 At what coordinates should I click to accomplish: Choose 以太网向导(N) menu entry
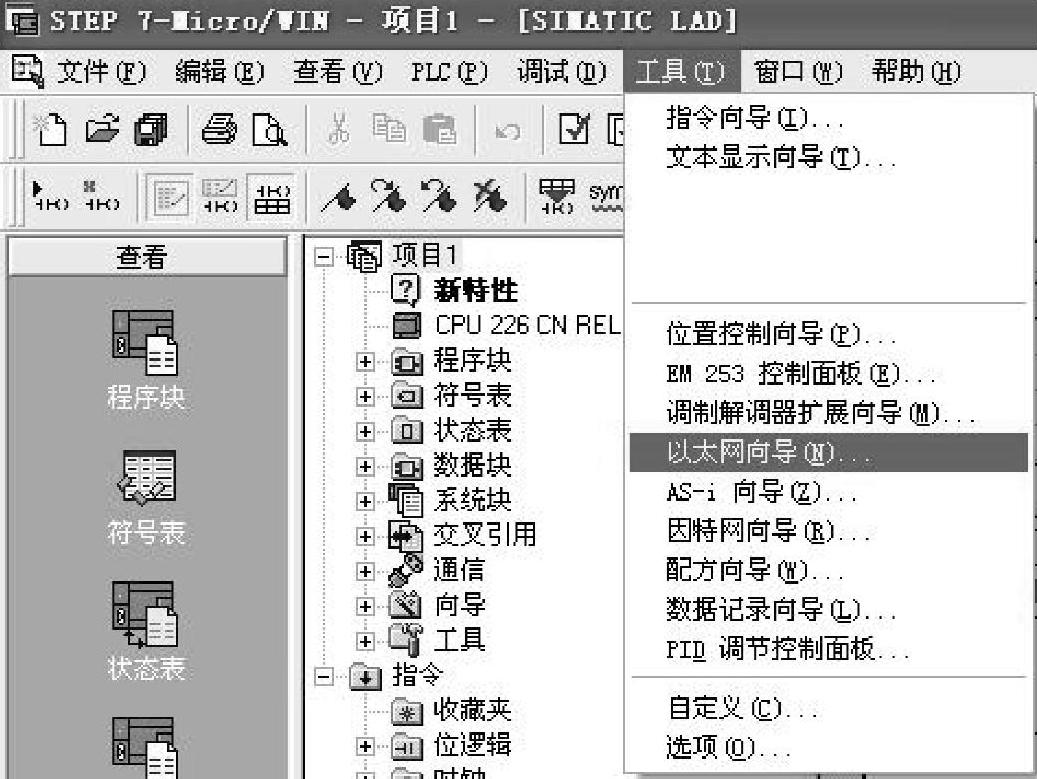(x=829, y=452)
